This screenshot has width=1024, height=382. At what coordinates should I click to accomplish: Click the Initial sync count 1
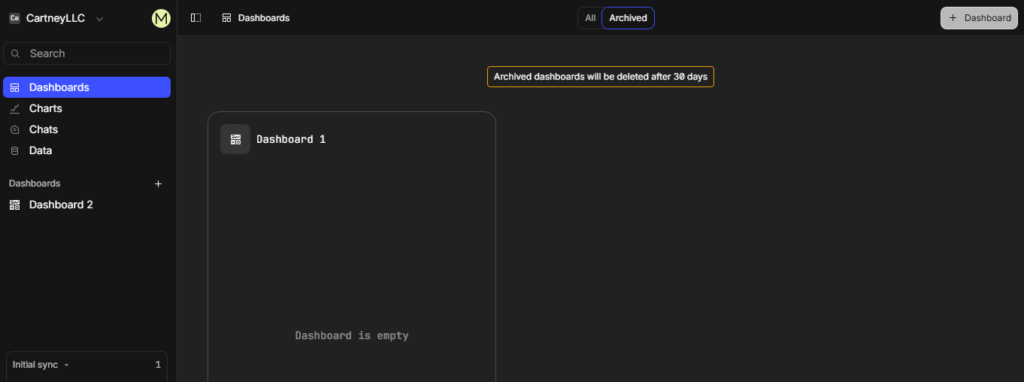[x=158, y=365]
